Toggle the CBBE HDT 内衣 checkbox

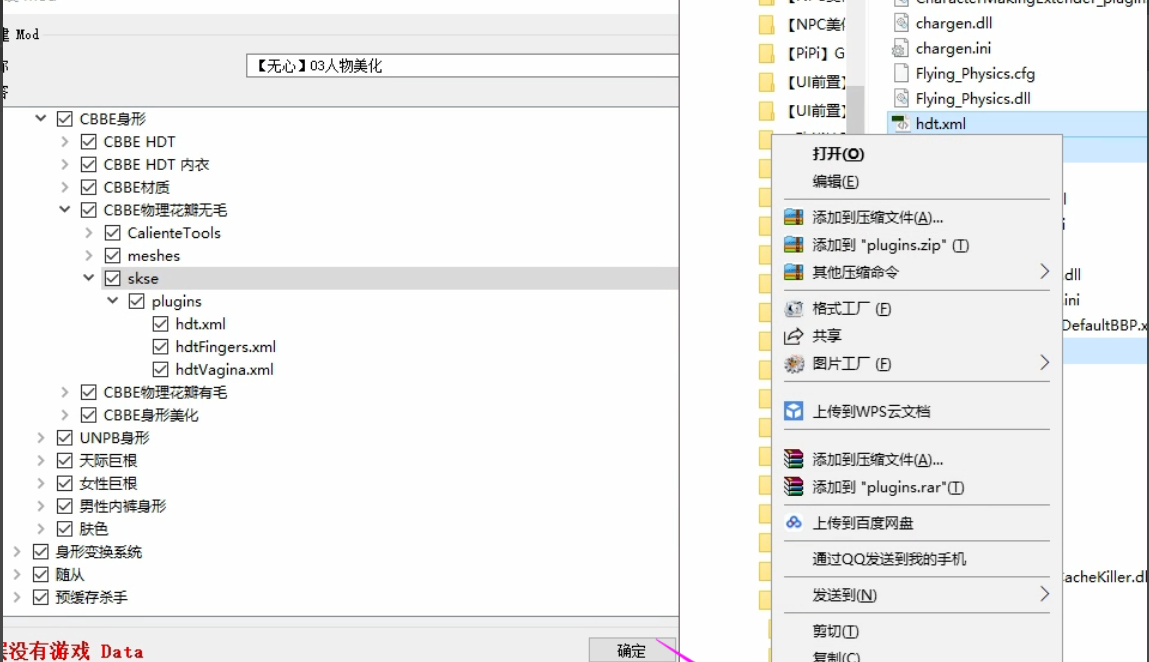(89, 164)
